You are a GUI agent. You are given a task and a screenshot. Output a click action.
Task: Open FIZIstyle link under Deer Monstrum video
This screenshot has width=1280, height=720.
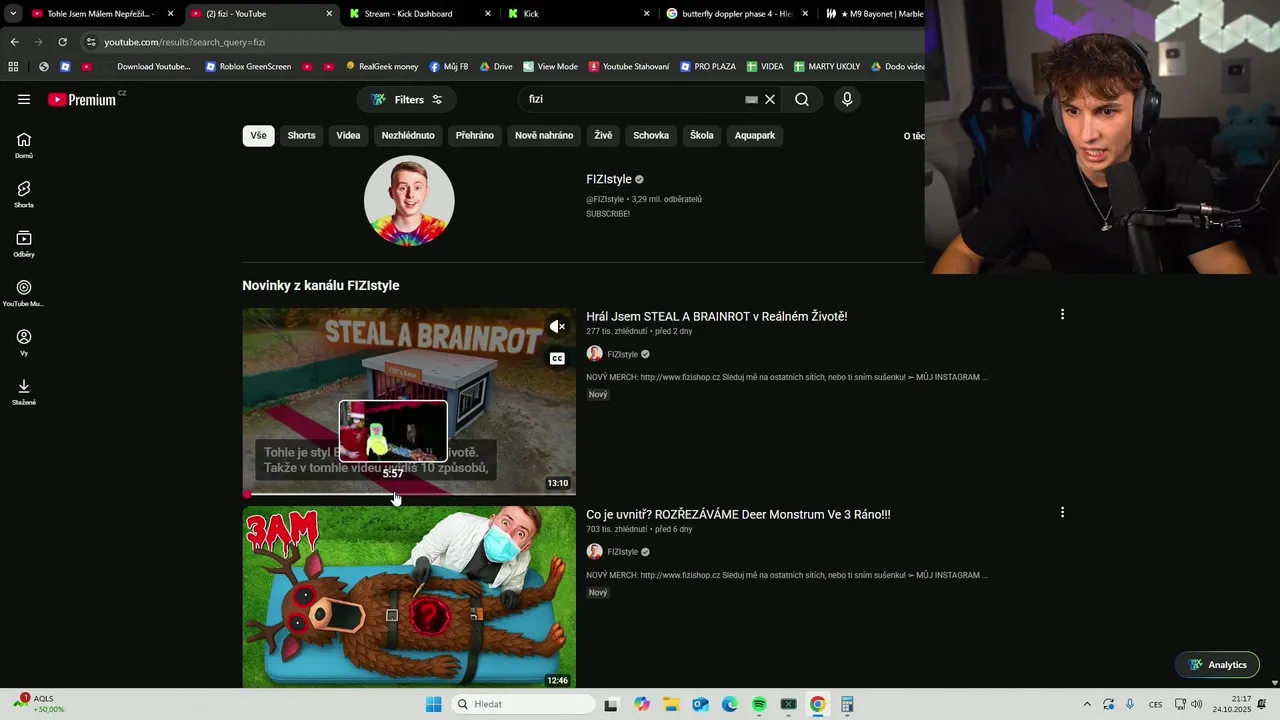(x=622, y=552)
